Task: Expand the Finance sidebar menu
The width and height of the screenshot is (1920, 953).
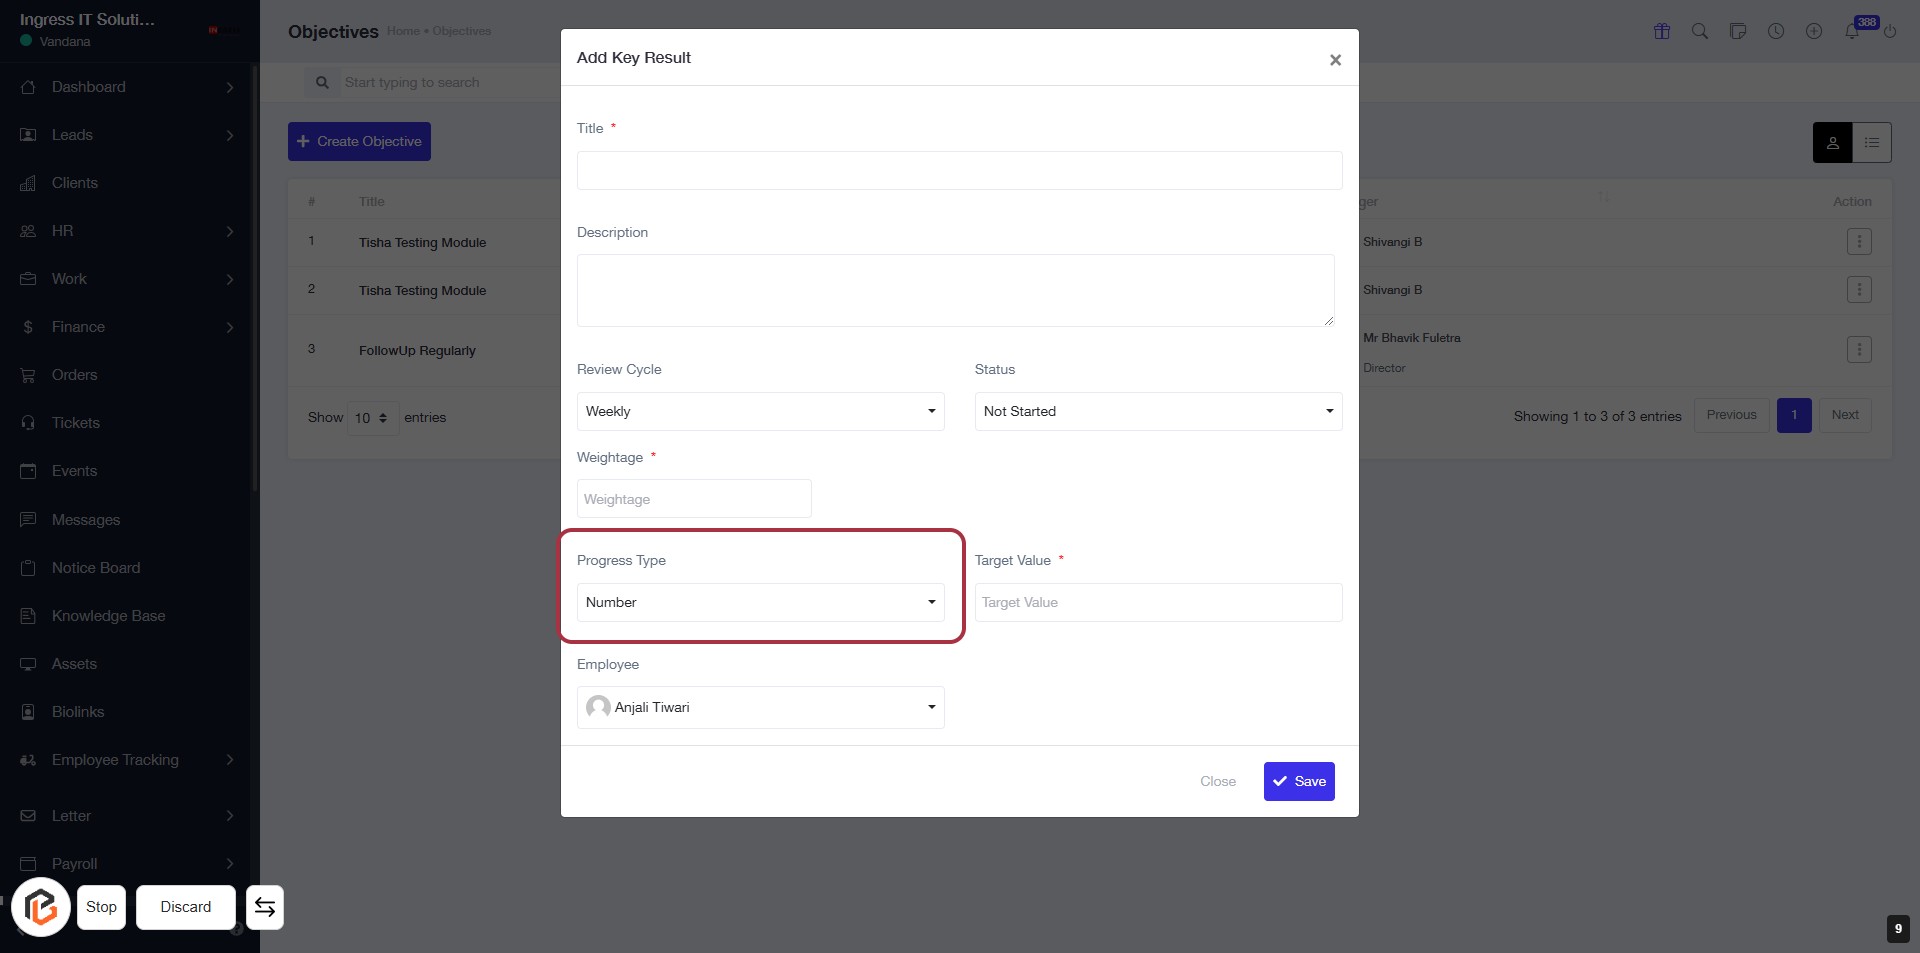Action: click(78, 327)
